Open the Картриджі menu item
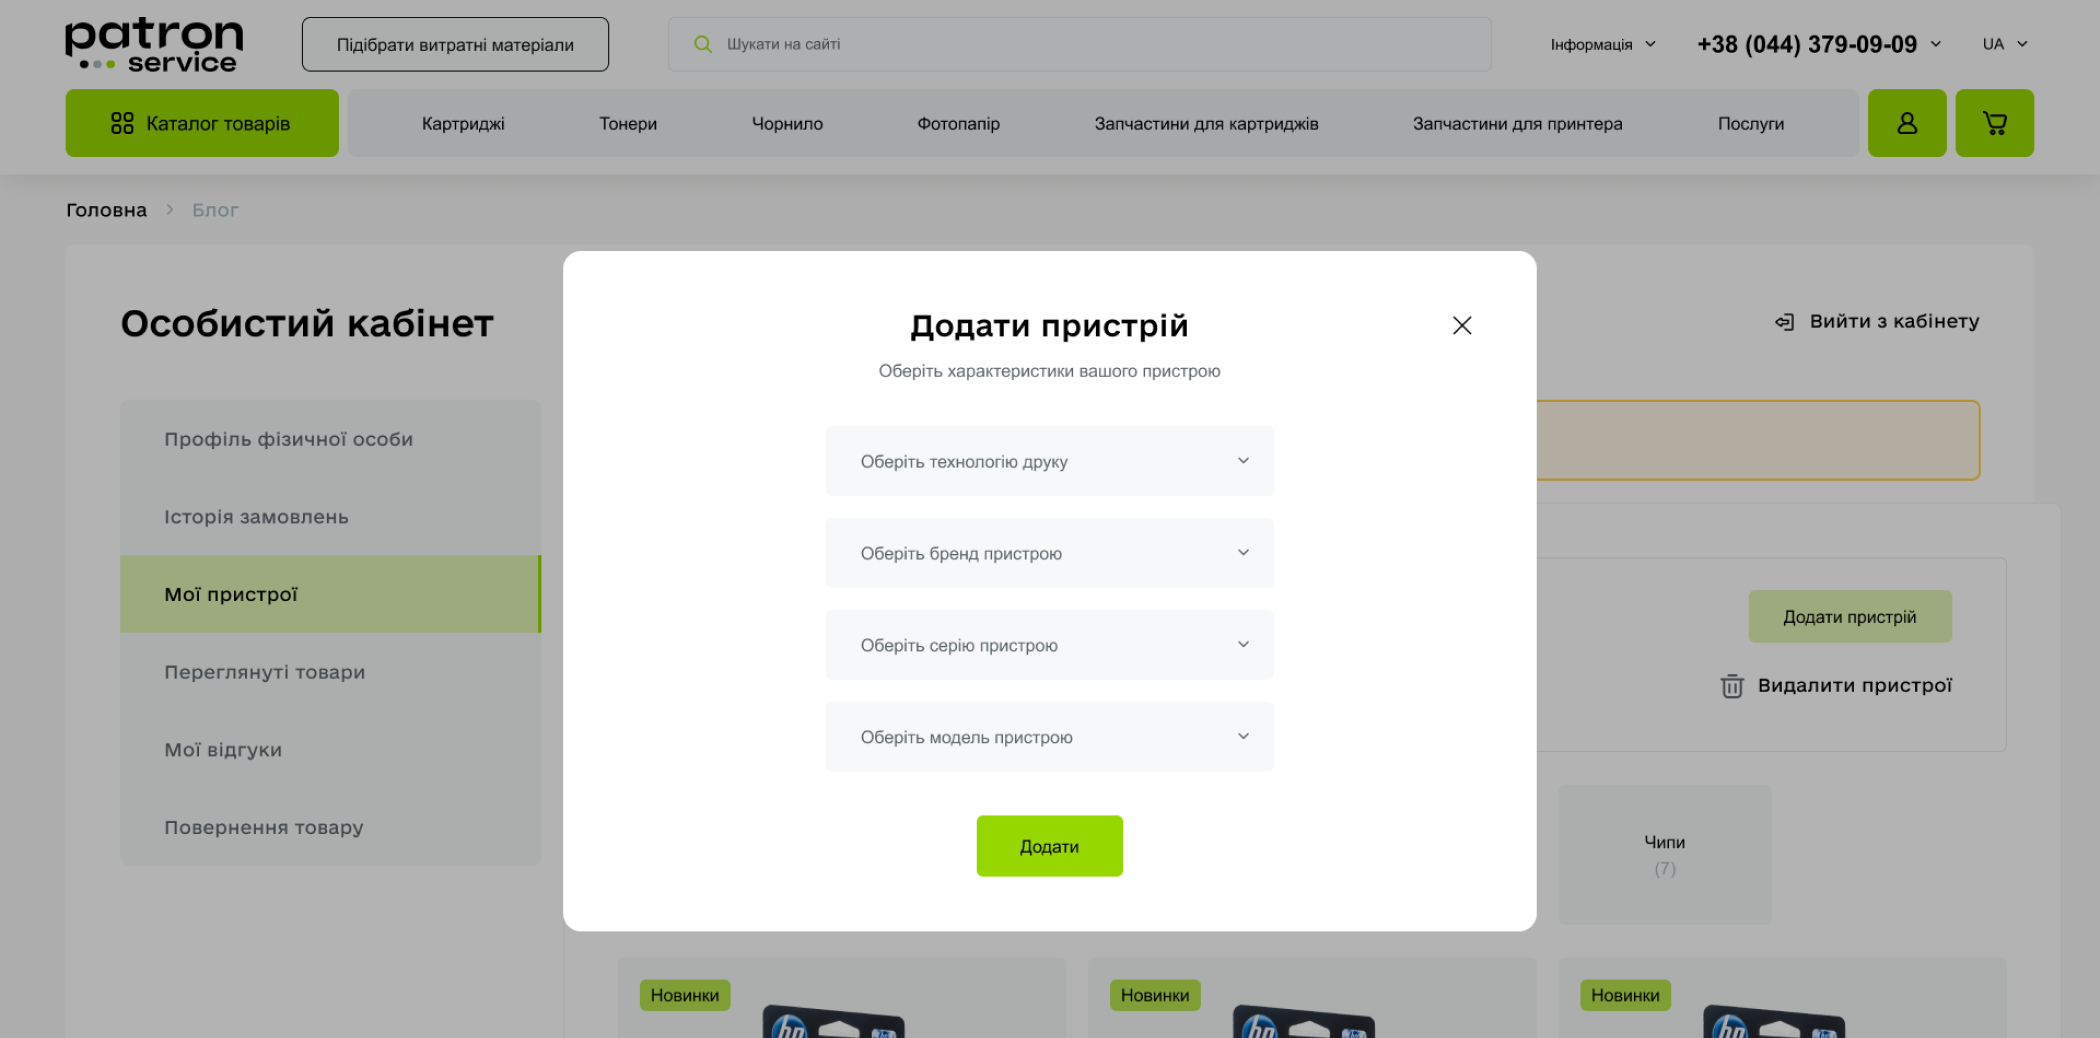 click(x=463, y=124)
